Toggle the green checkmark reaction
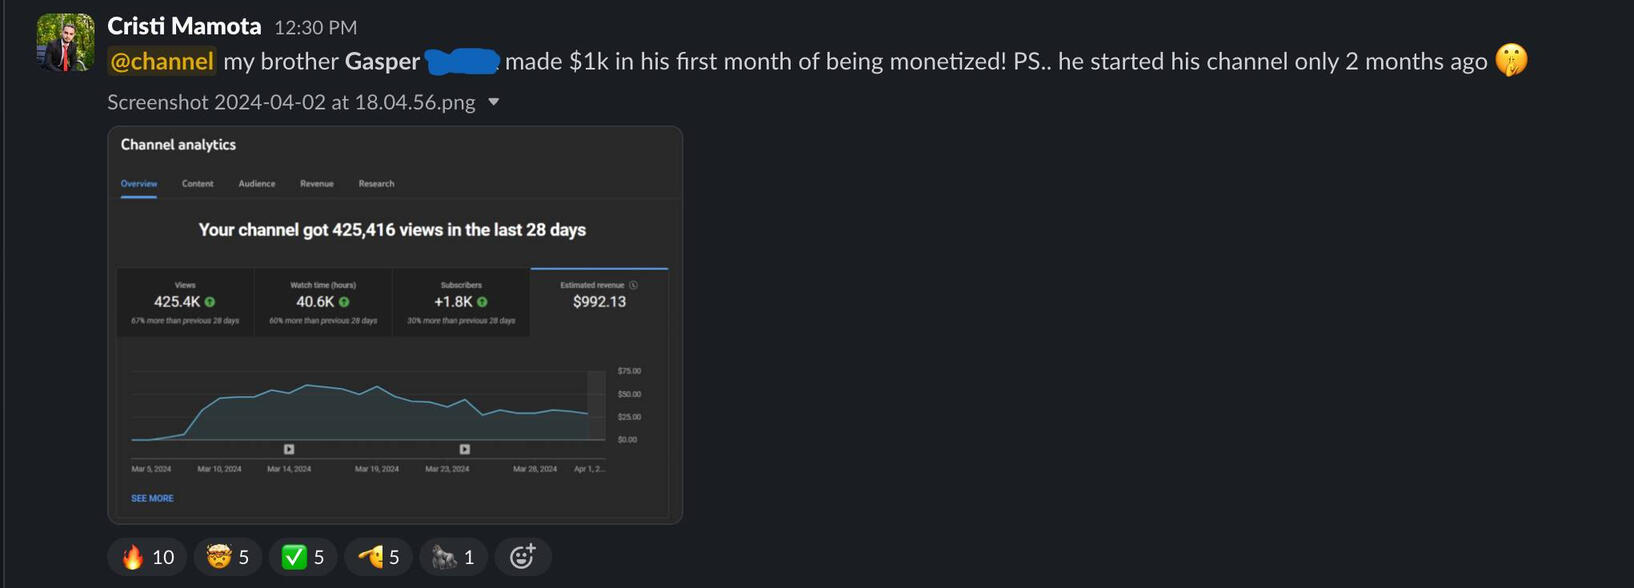 pyautogui.click(x=303, y=557)
